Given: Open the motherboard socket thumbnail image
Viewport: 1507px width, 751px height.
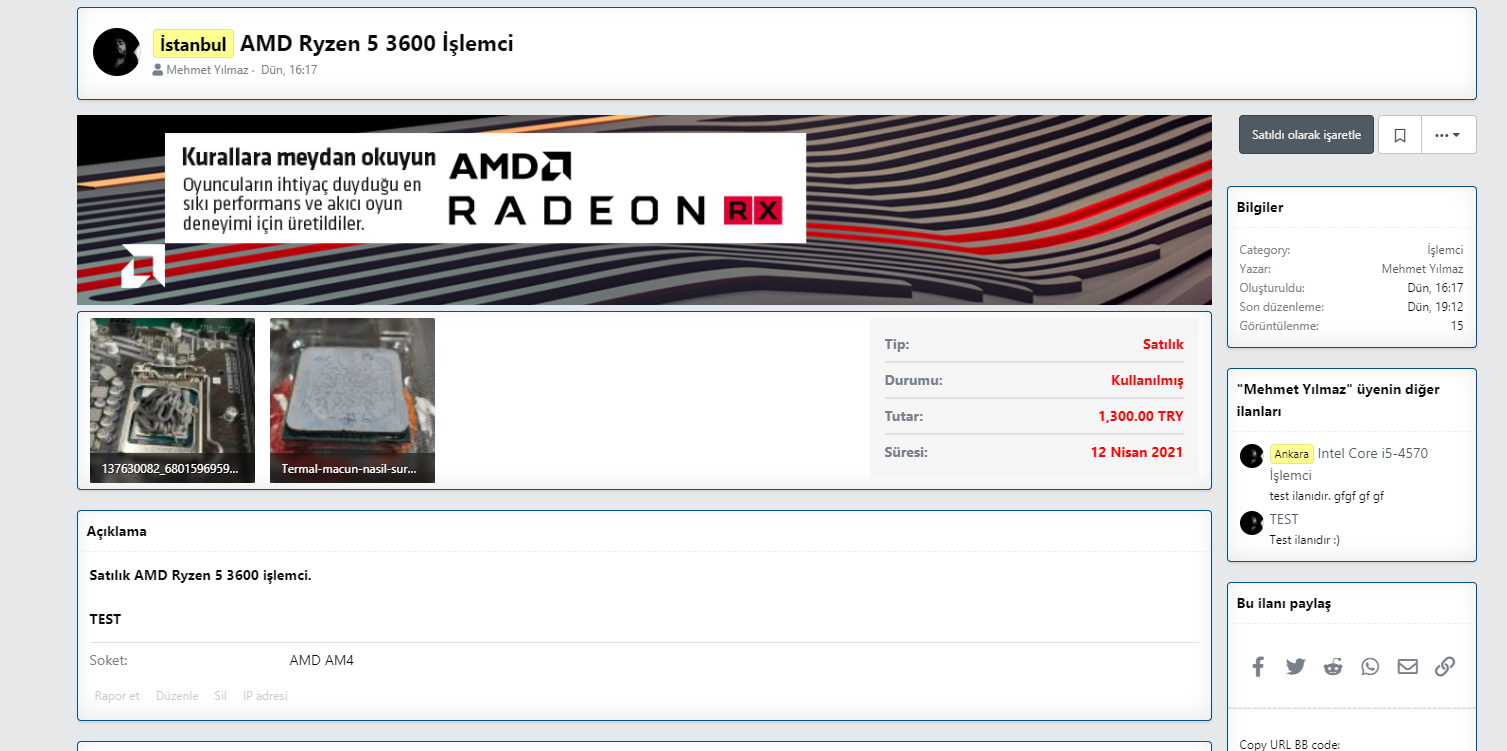Looking at the screenshot, I should [x=172, y=400].
